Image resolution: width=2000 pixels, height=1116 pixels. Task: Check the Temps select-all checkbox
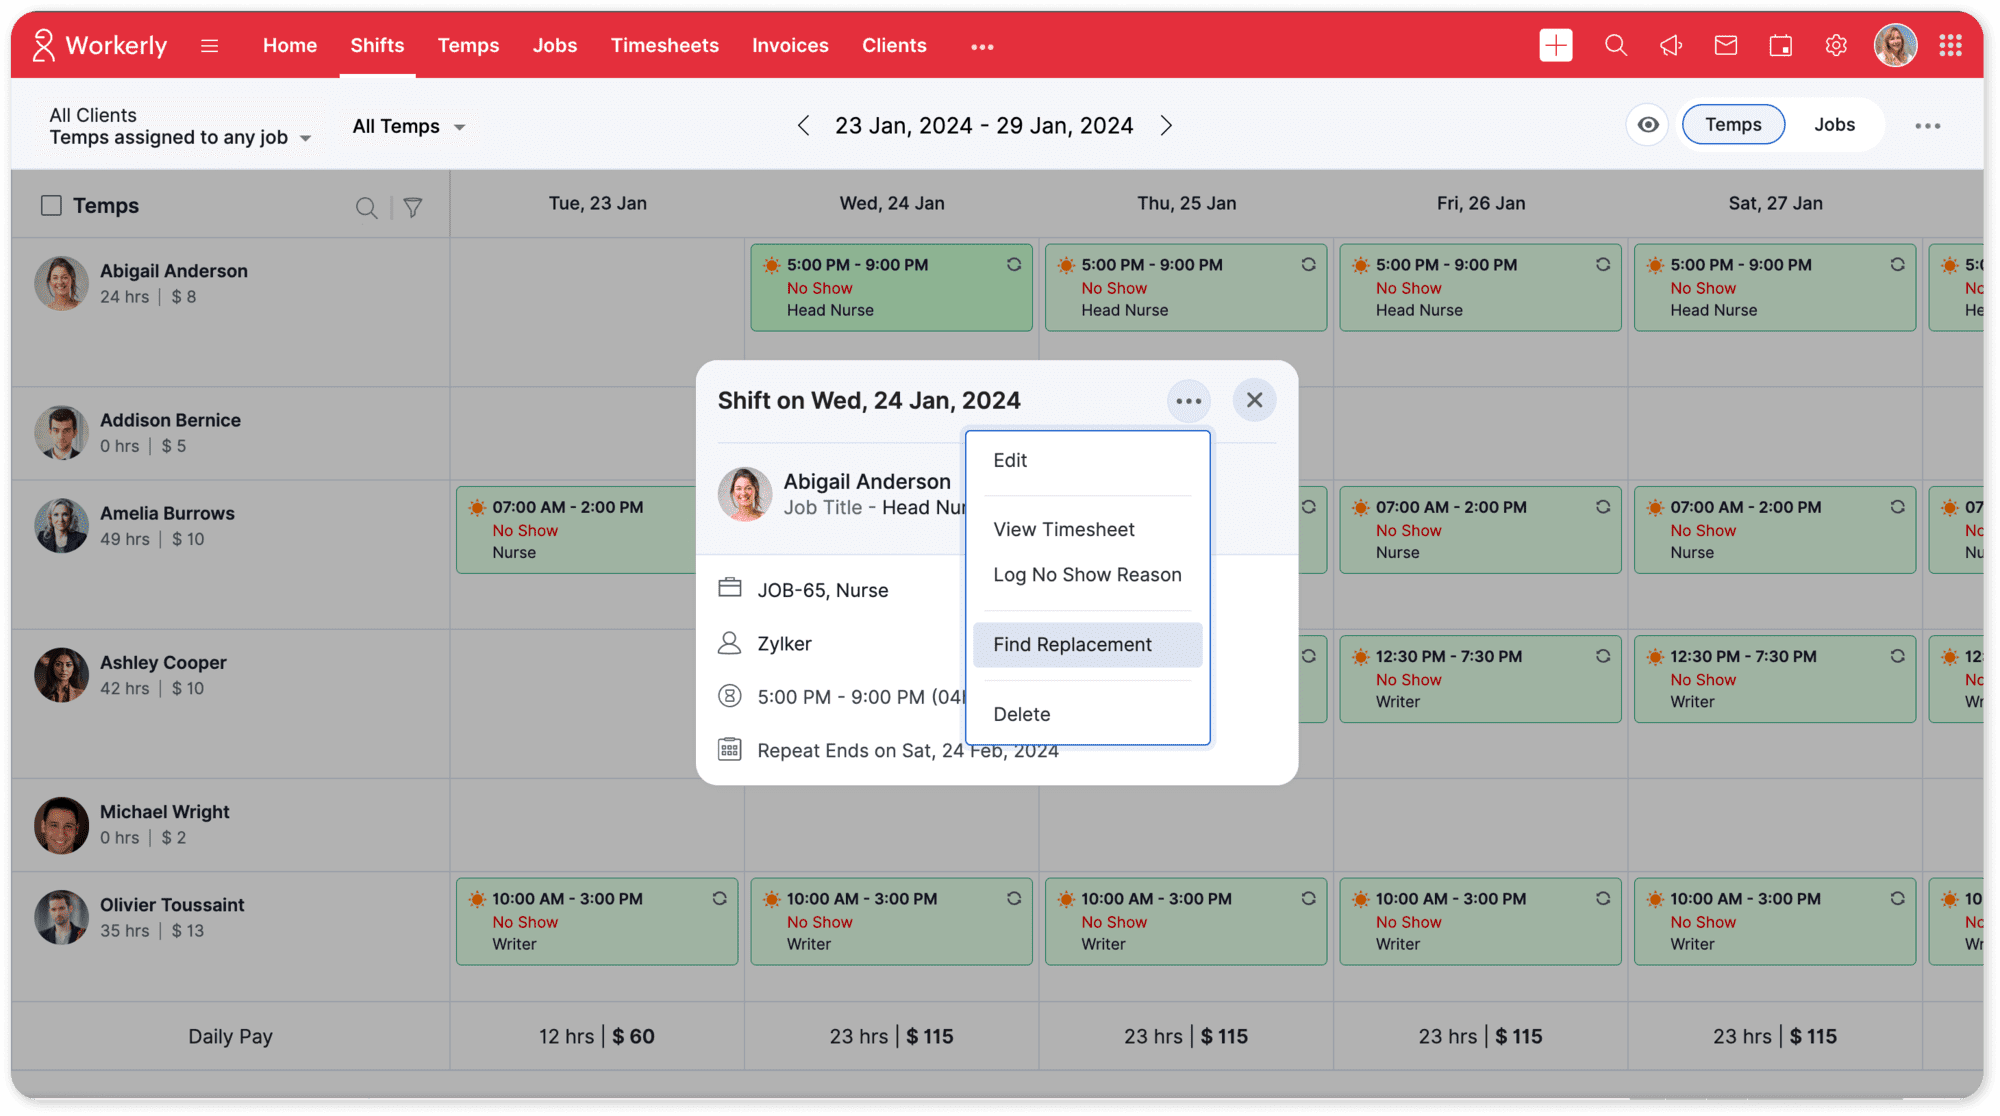51,205
